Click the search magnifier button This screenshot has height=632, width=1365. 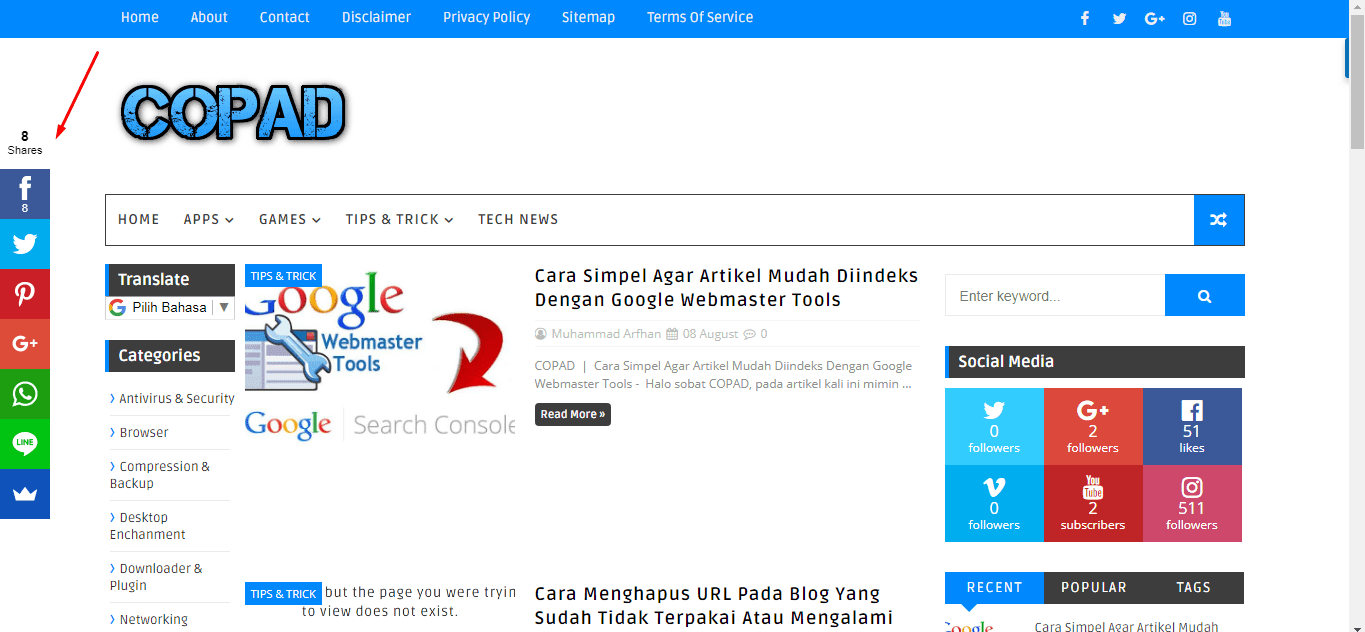(1205, 295)
